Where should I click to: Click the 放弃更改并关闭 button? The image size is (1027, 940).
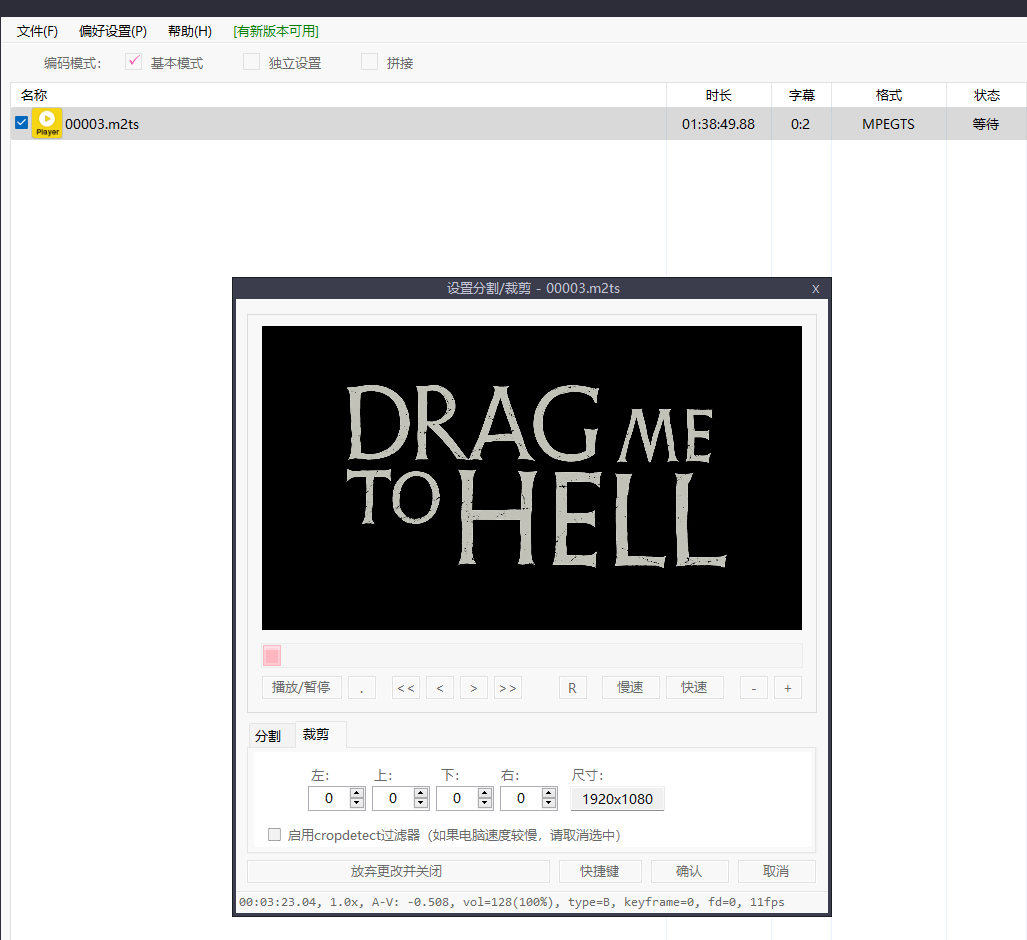click(398, 871)
